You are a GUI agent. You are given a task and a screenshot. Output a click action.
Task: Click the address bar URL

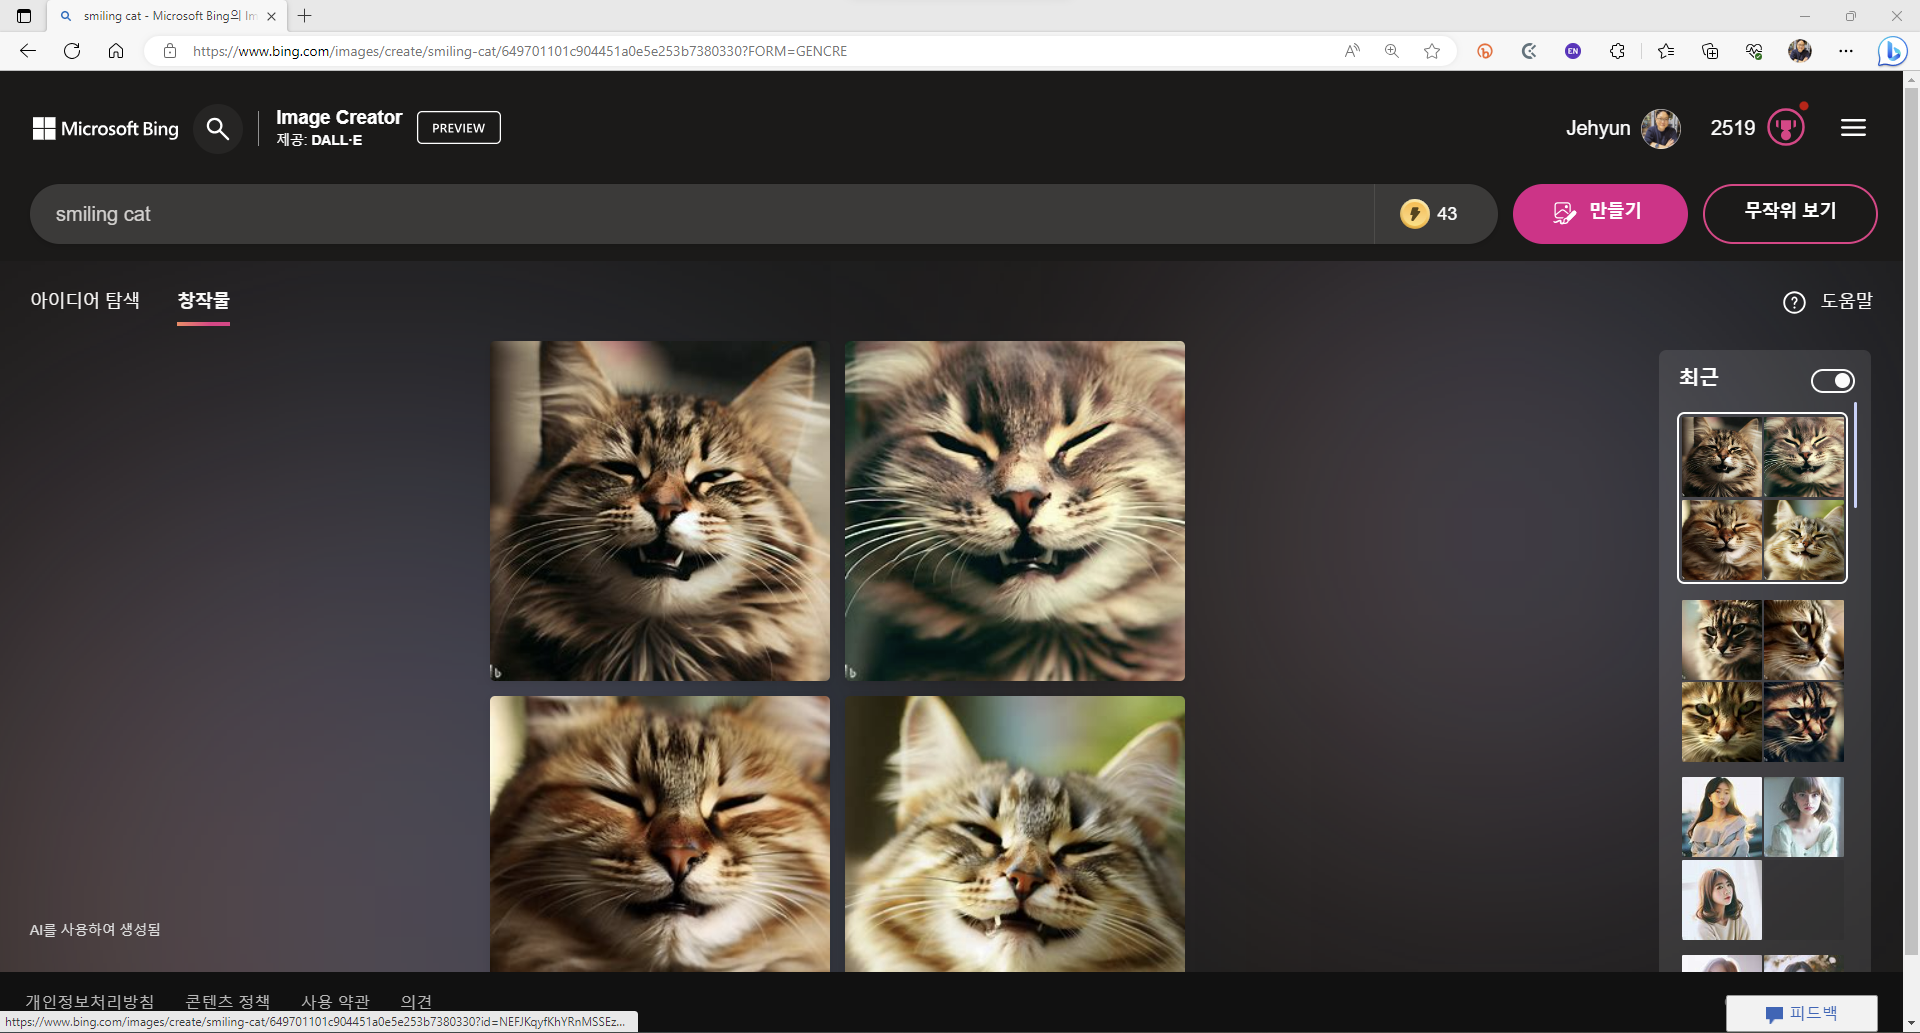(x=520, y=51)
